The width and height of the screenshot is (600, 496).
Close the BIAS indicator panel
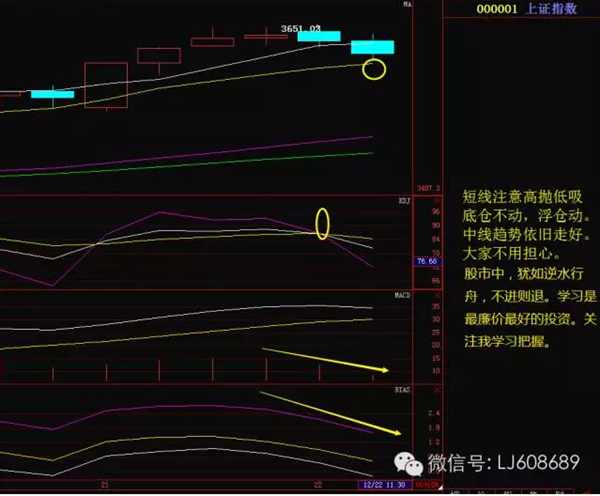[x=437, y=390]
